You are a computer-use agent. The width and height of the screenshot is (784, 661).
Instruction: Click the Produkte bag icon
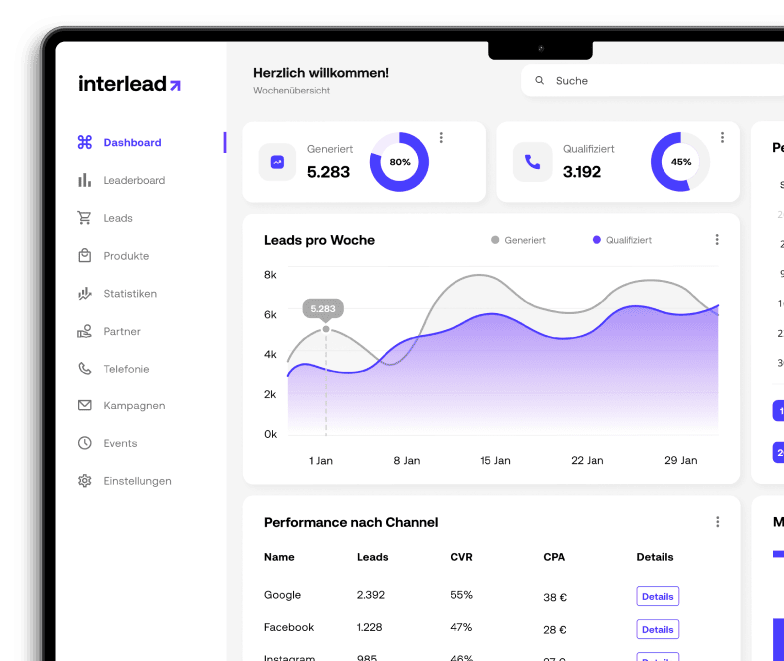pos(84,256)
